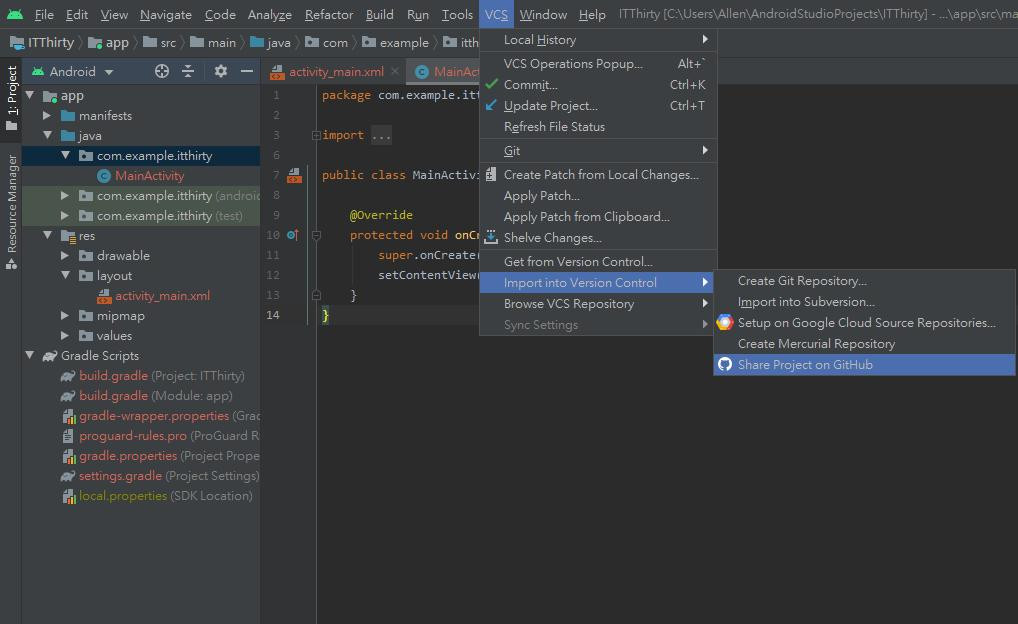
Task: Open the Refactor menu
Action: coord(329,14)
